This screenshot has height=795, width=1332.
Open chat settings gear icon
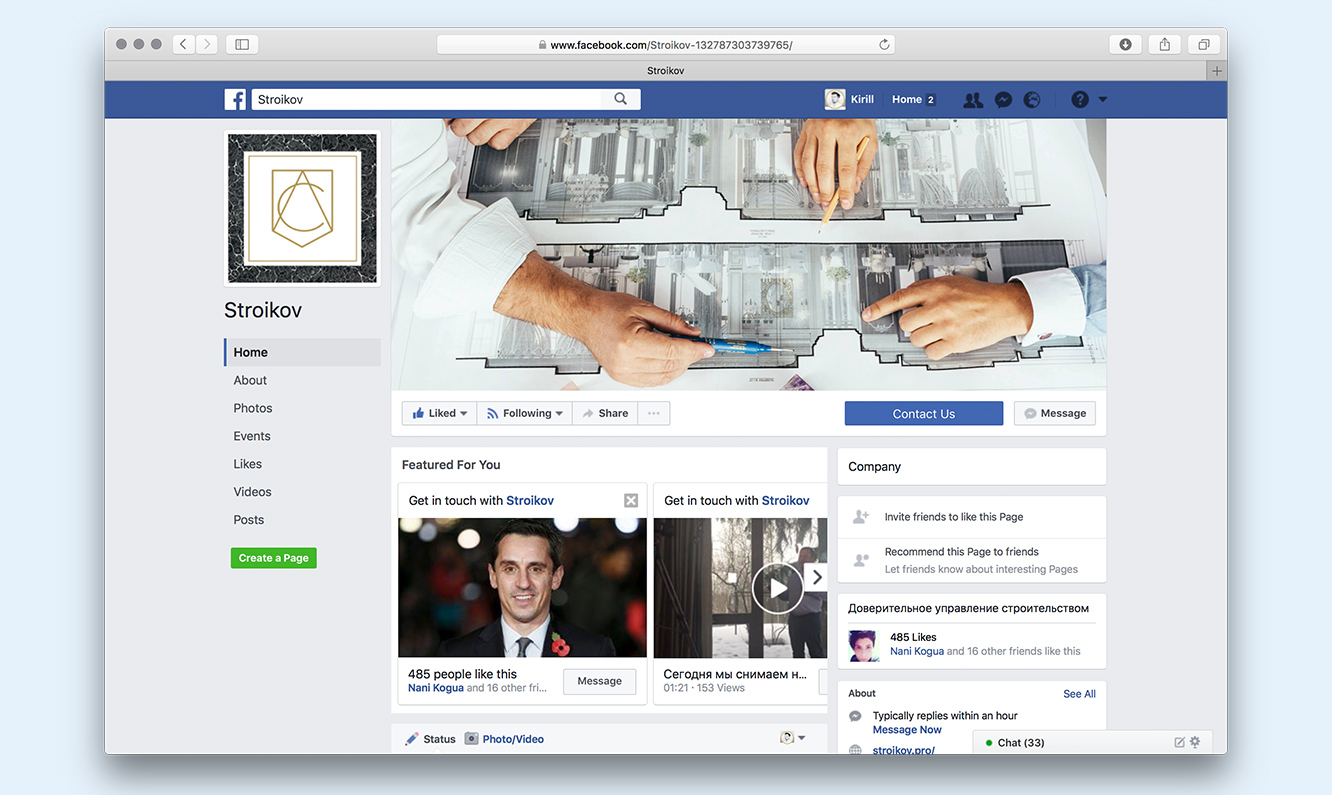1195,743
